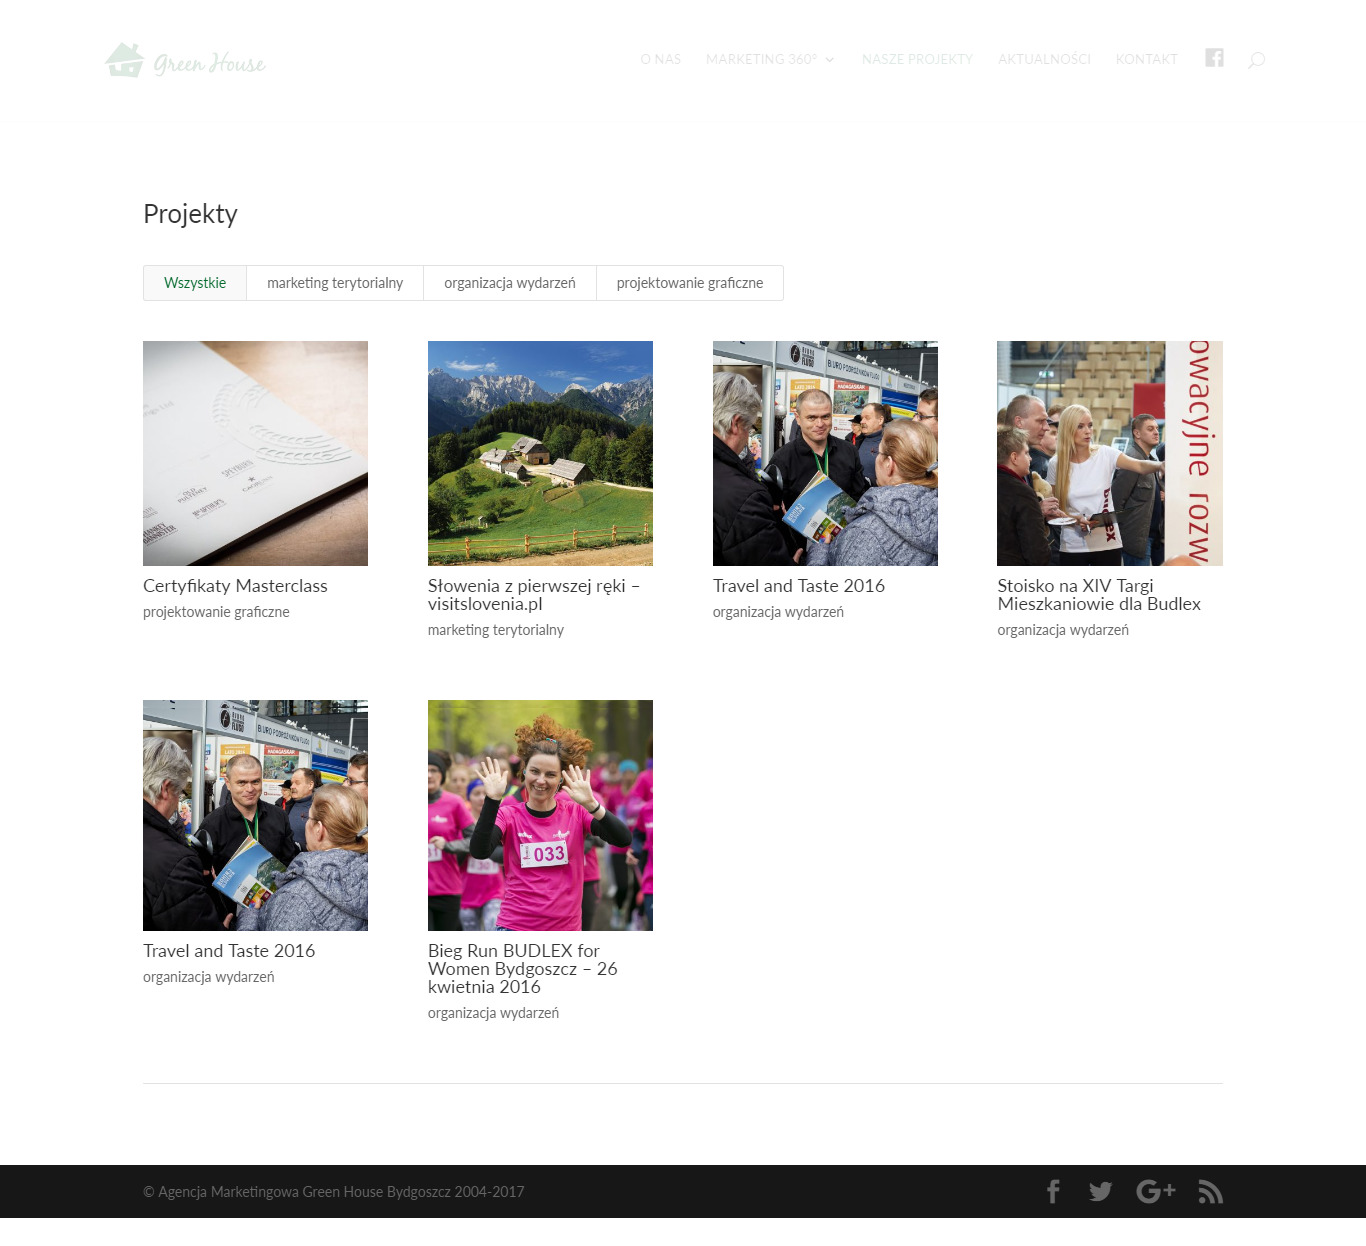Expand the Marketing 360° dropdown menu
This screenshot has width=1366, height=1246.
pyautogui.click(x=769, y=60)
